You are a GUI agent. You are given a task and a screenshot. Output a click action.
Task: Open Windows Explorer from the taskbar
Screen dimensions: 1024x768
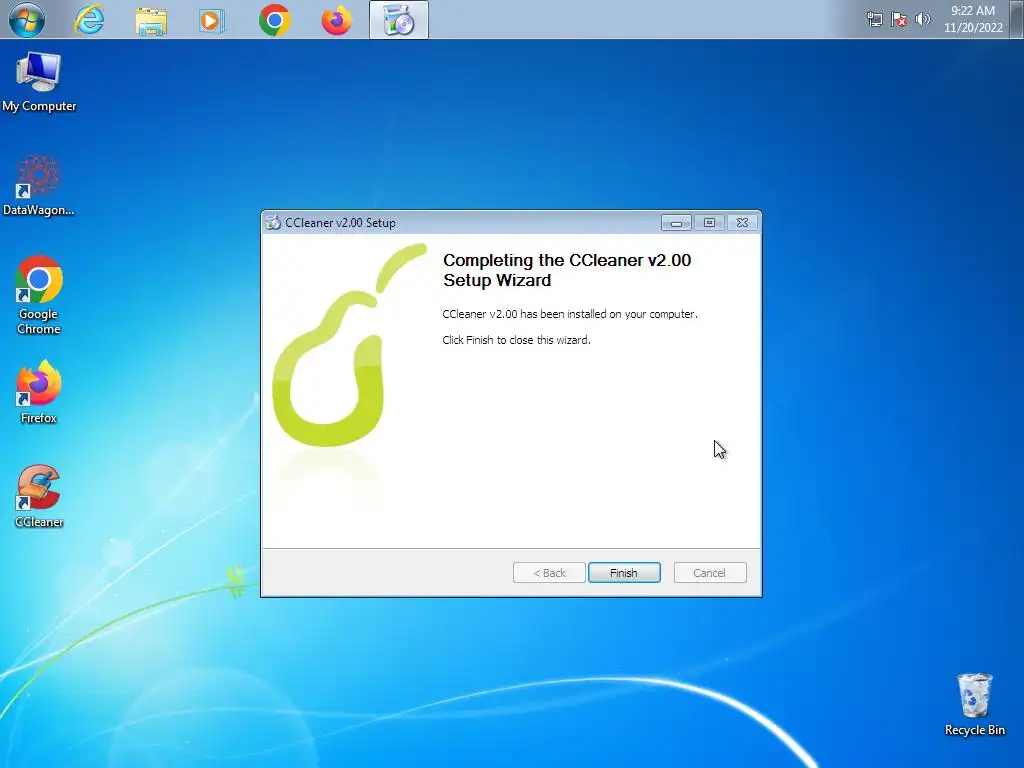tap(151, 20)
